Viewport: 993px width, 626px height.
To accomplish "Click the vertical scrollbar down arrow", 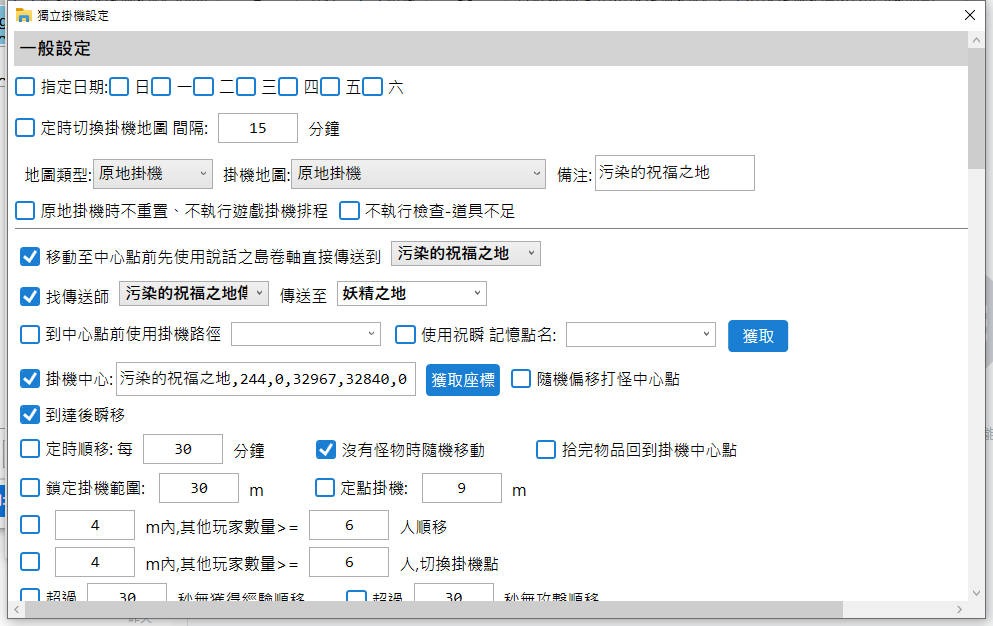I will [x=976, y=591].
